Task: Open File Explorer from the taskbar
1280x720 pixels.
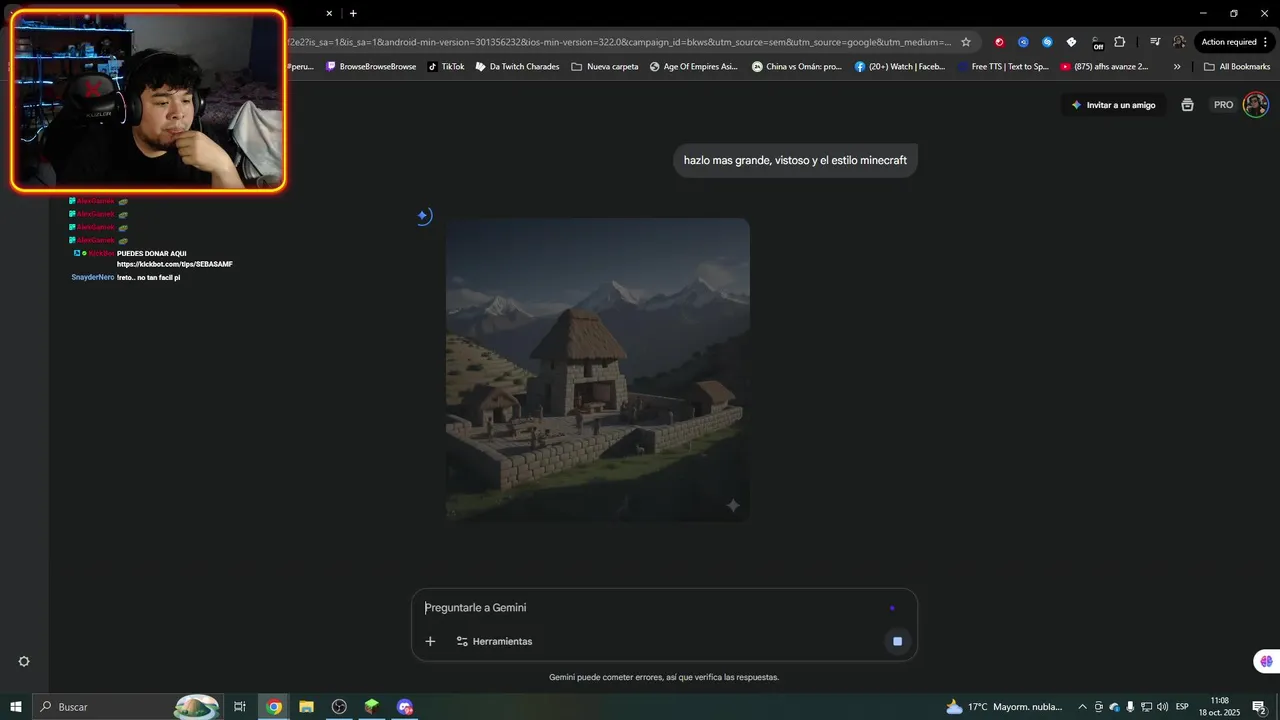Action: click(307, 707)
